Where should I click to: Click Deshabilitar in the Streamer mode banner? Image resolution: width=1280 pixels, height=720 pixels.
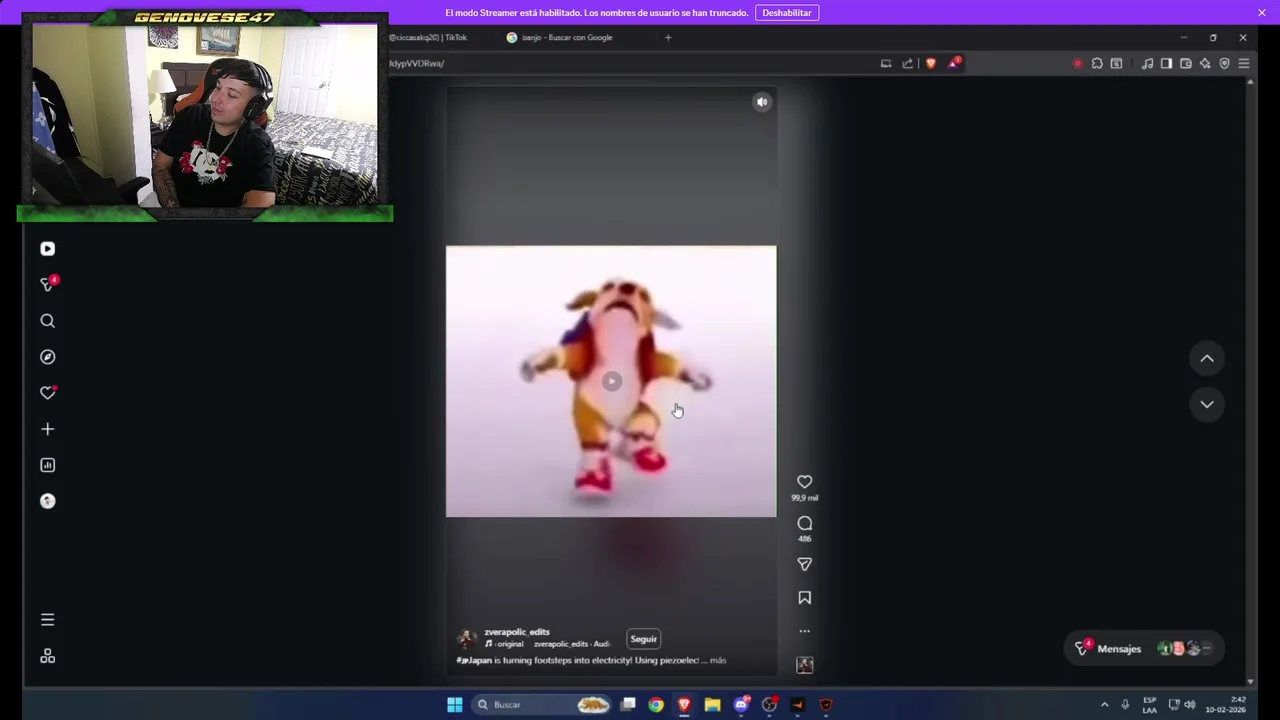tap(787, 13)
